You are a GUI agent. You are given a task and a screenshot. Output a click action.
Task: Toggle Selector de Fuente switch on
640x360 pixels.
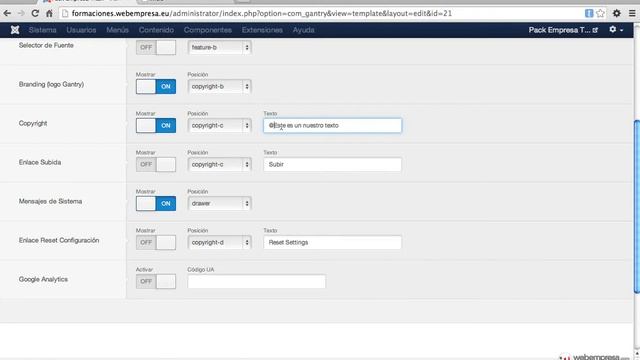coord(156,47)
